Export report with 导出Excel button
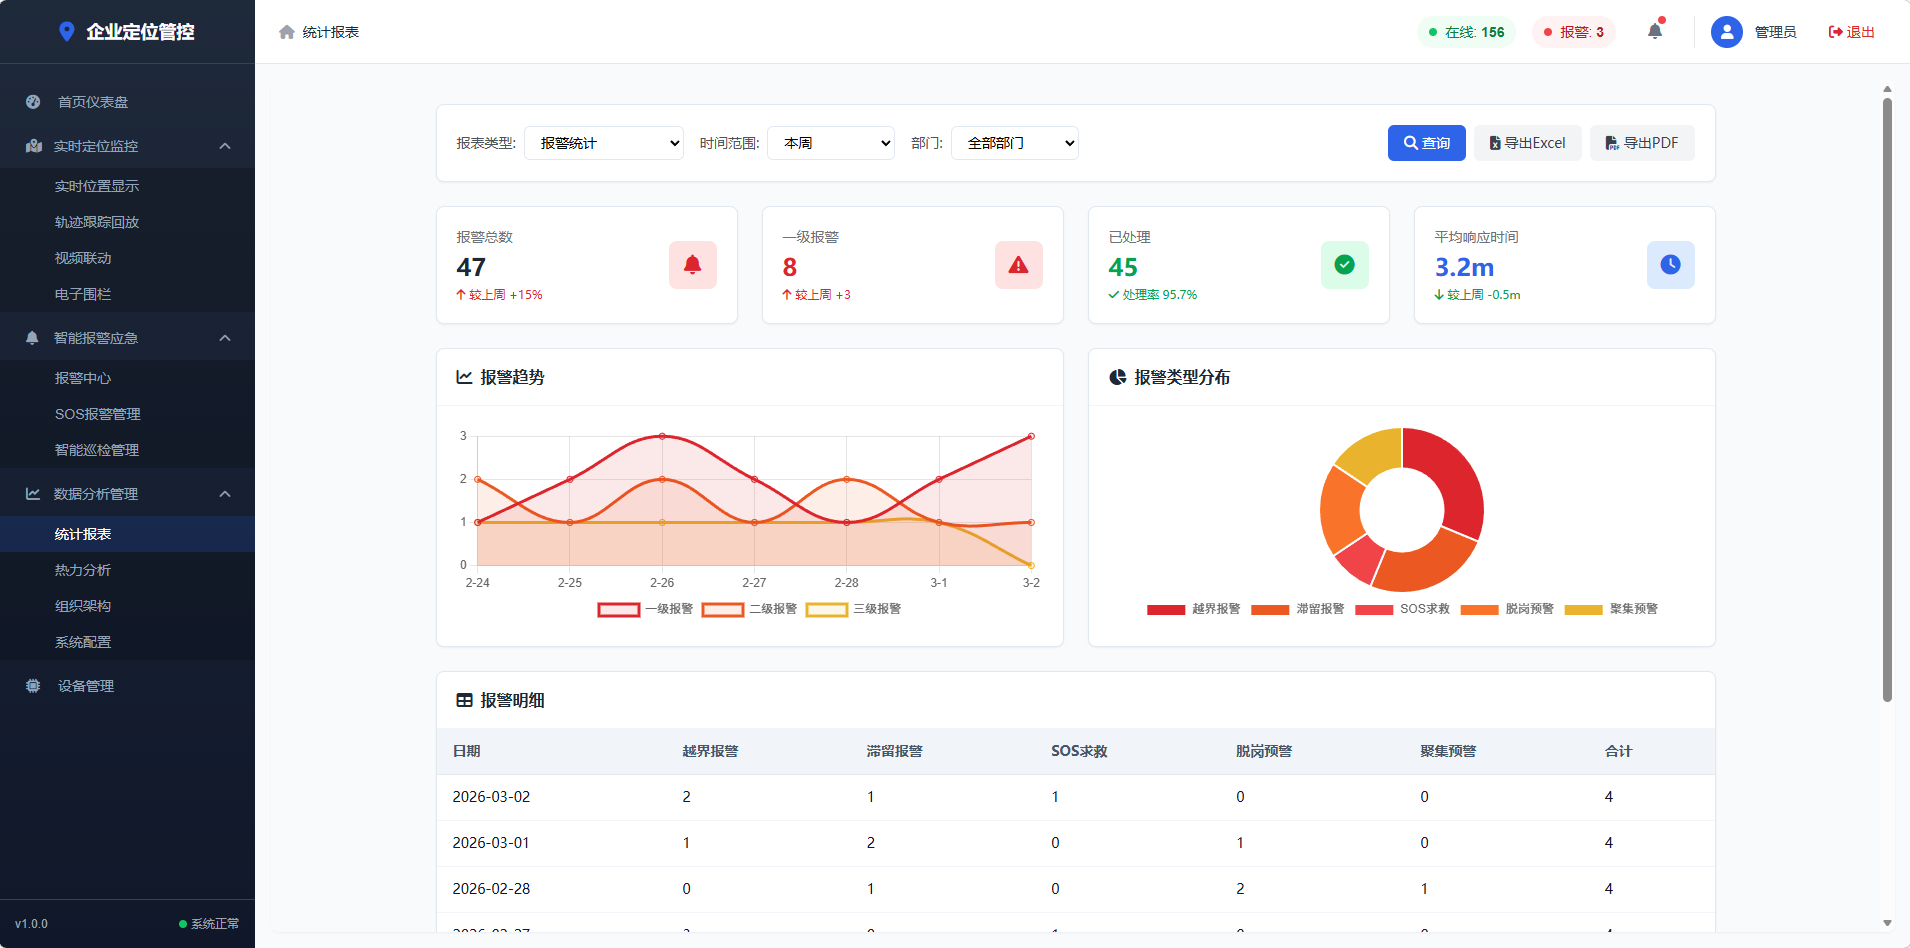 1527,143
